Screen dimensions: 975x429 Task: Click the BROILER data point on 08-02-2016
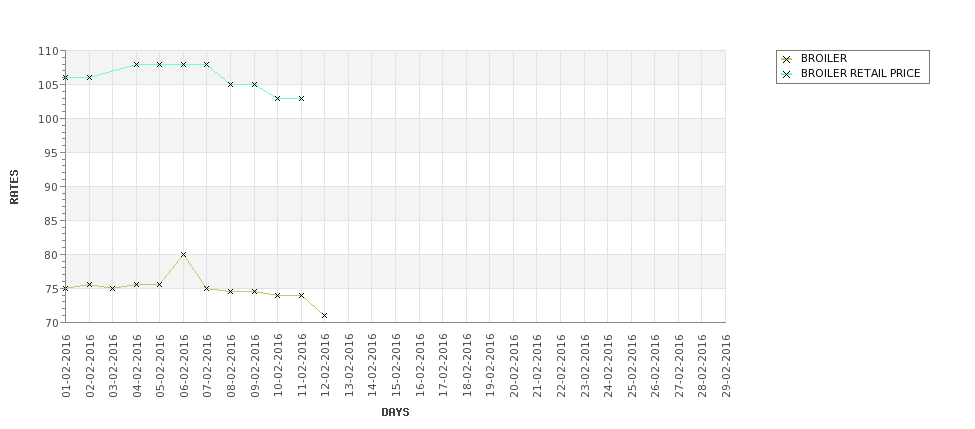click(x=231, y=291)
